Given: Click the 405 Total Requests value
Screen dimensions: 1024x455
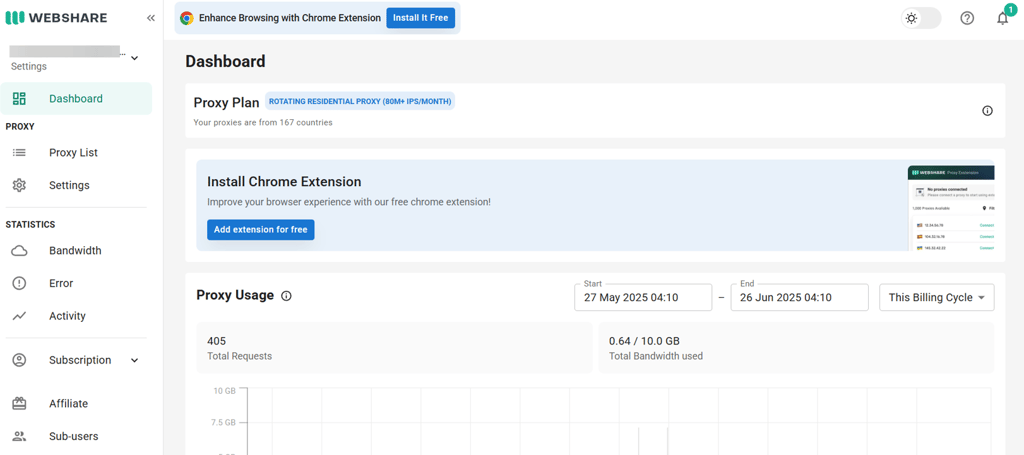Looking at the screenshot, I should click(x=216, y=341).
